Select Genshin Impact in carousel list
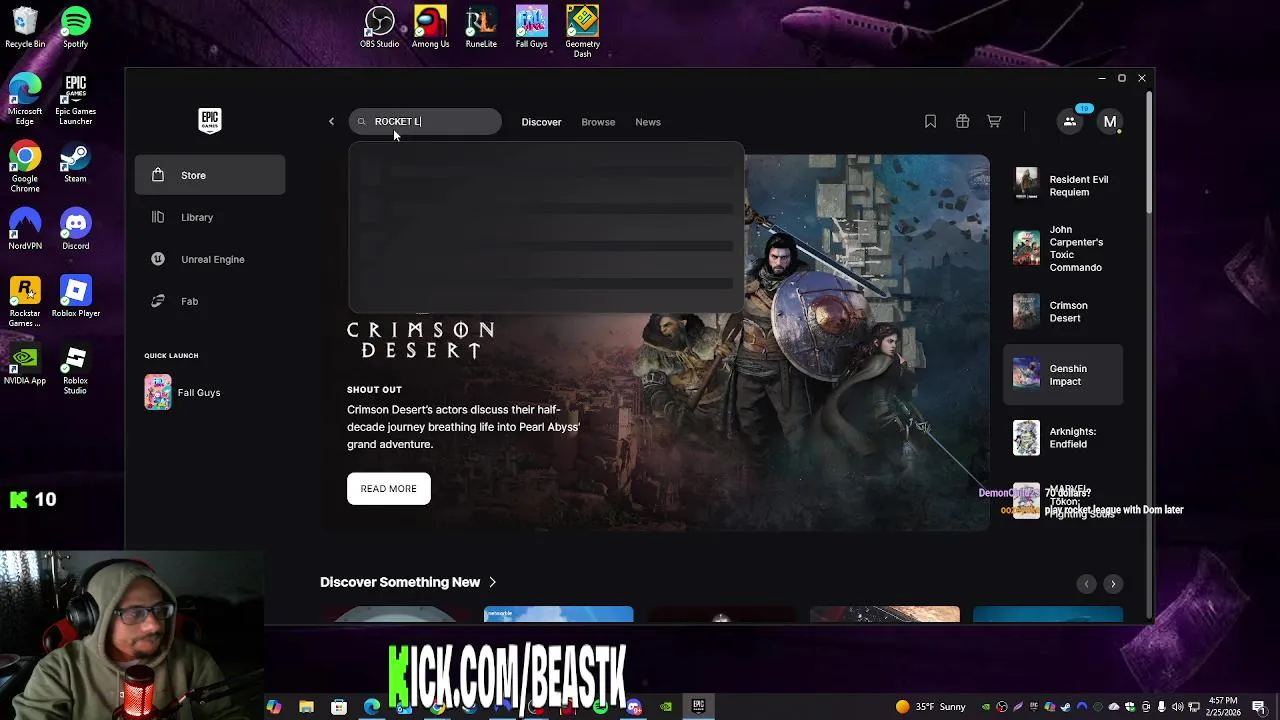1280x720 pixels. coord(1063,375)
